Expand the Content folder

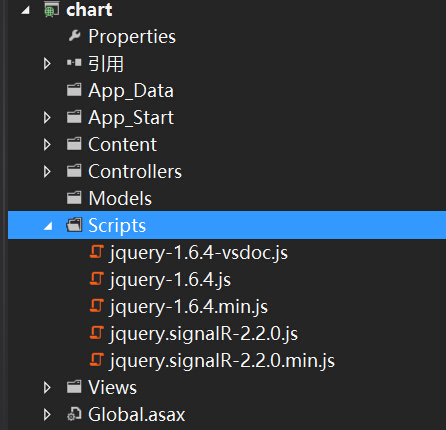click(47, 144)
